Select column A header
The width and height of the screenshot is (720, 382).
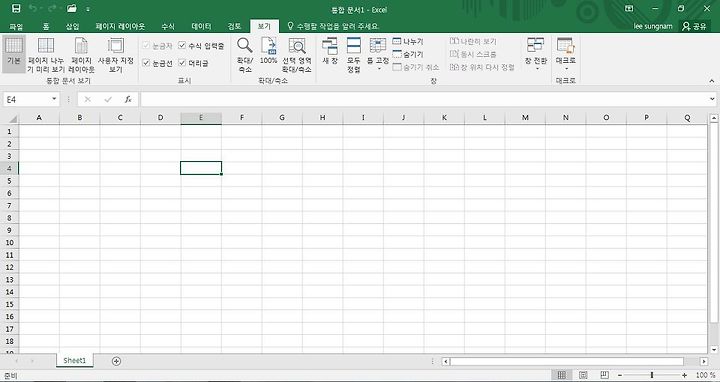pos(39,118)
